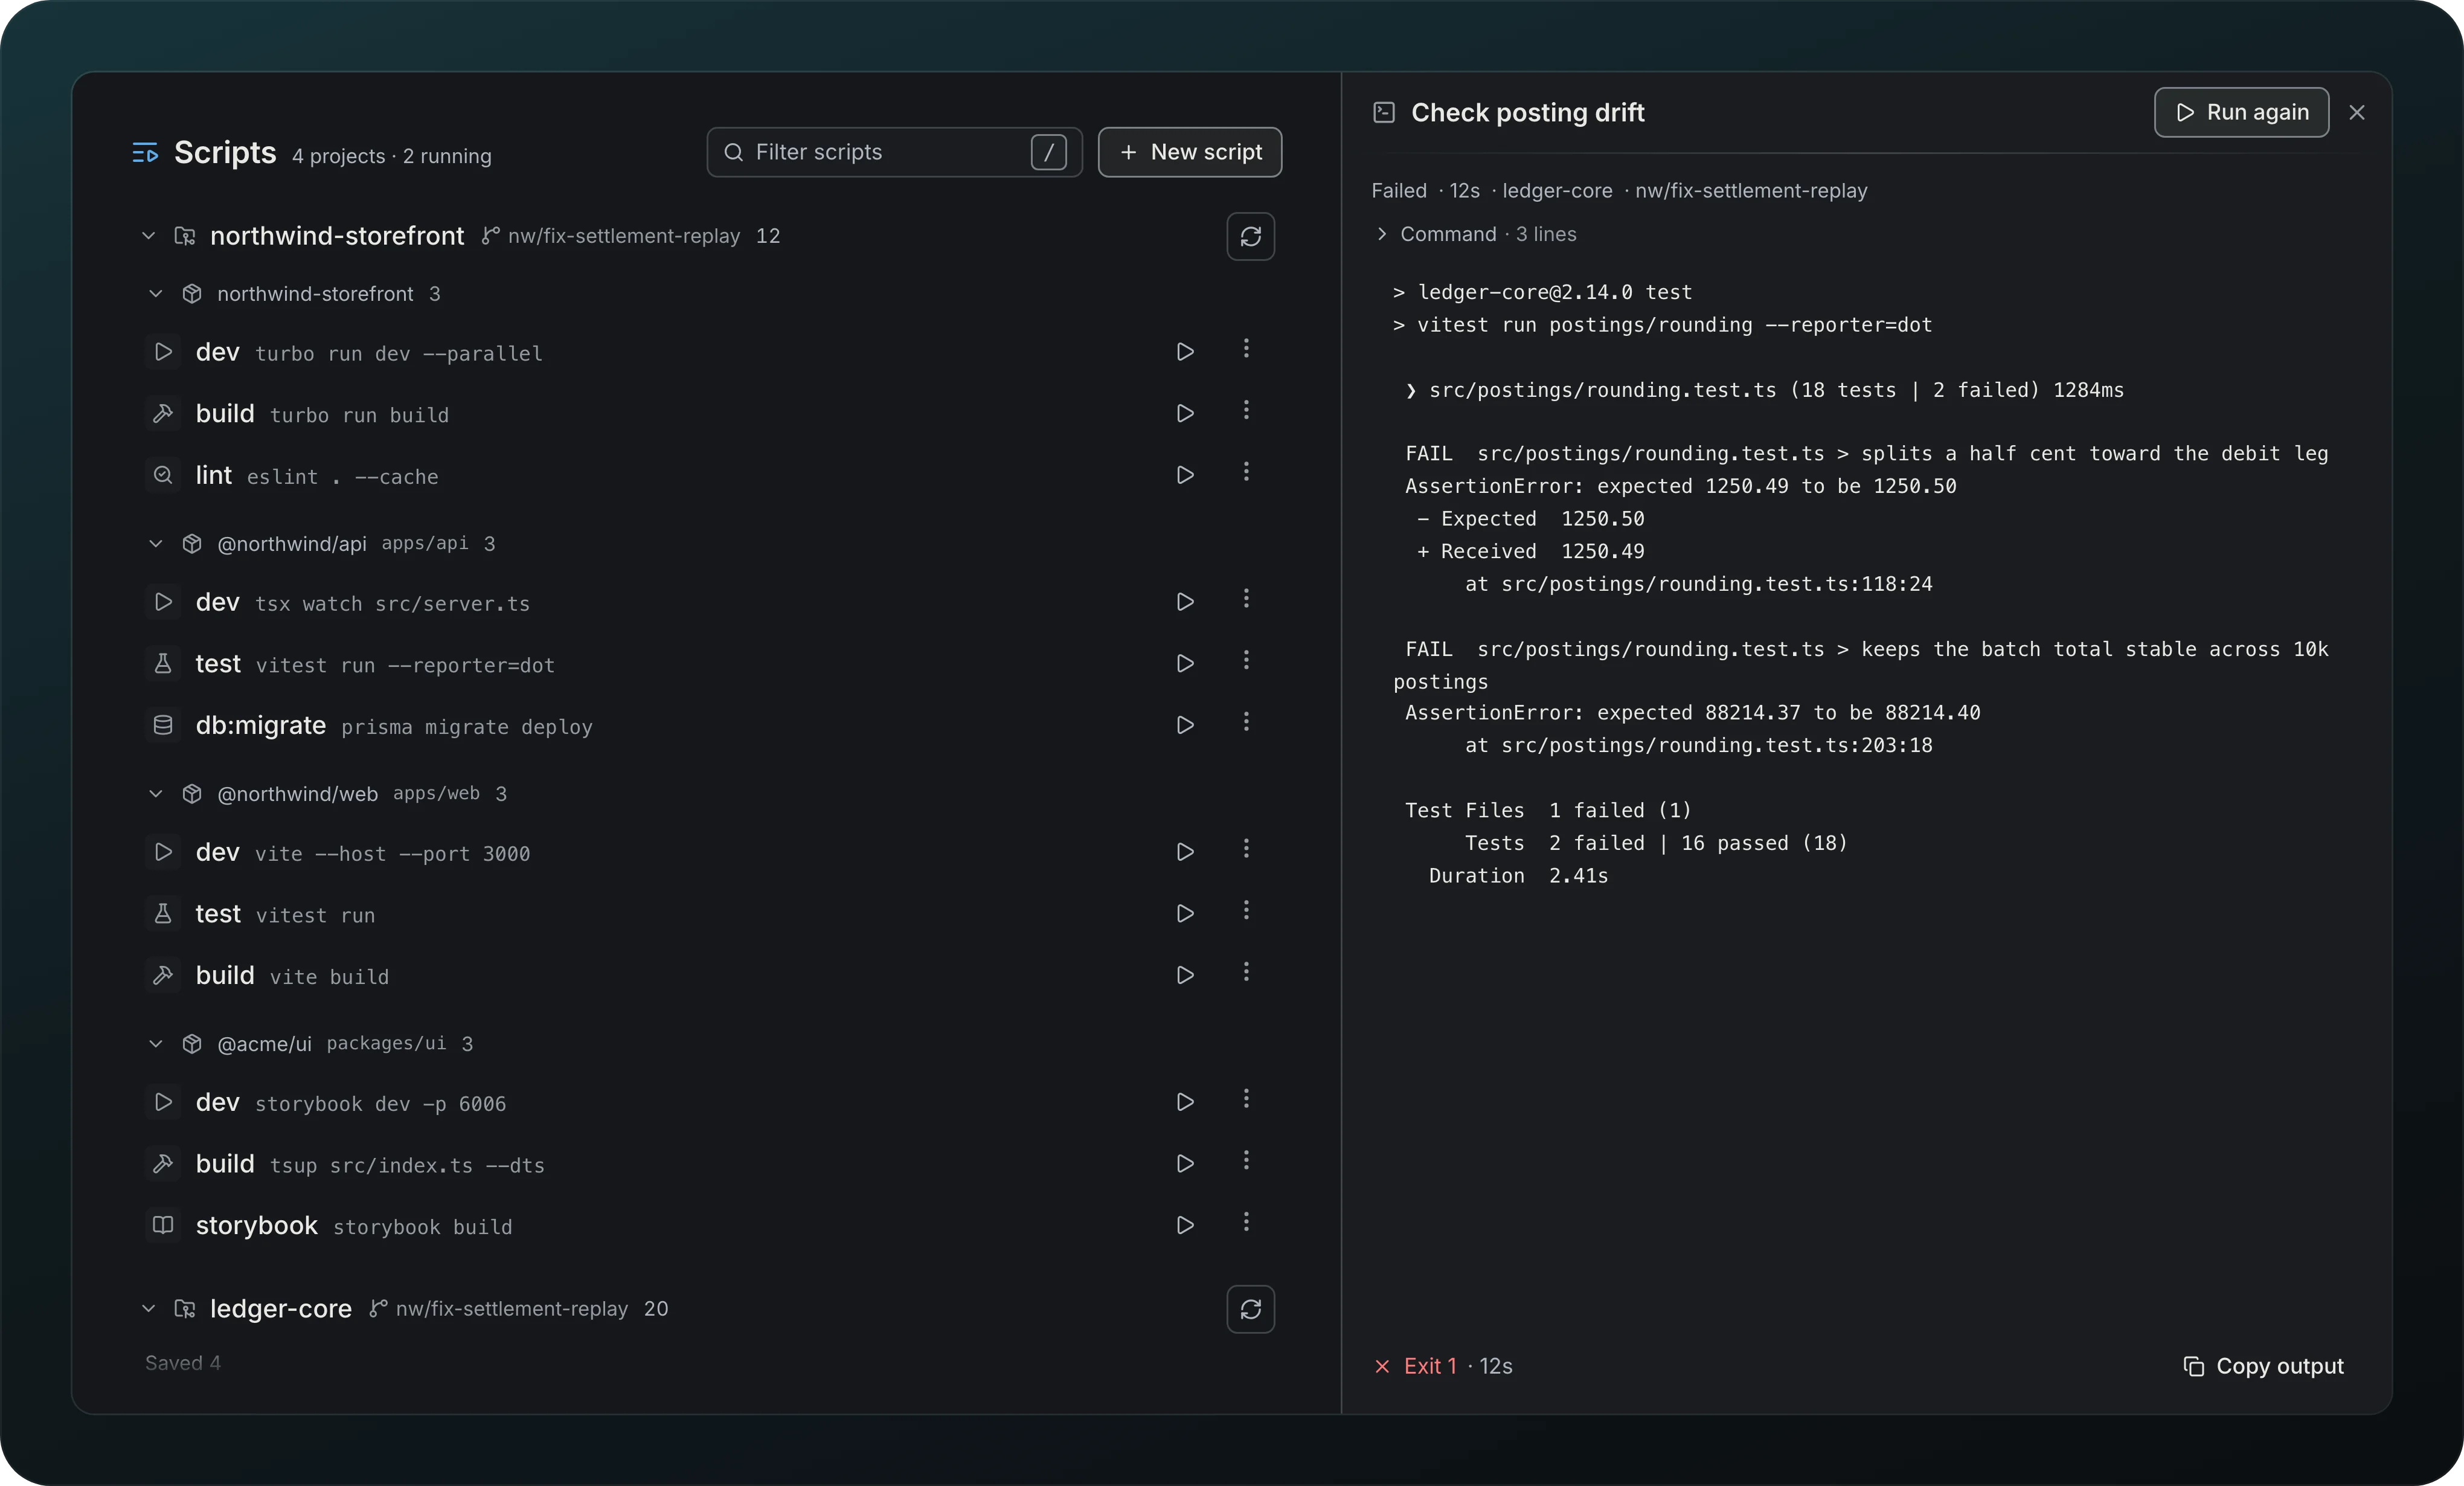Viewport: 2464px width, 1486px height.
Task: Open more options for lint script
Action: coord(1246,471)
